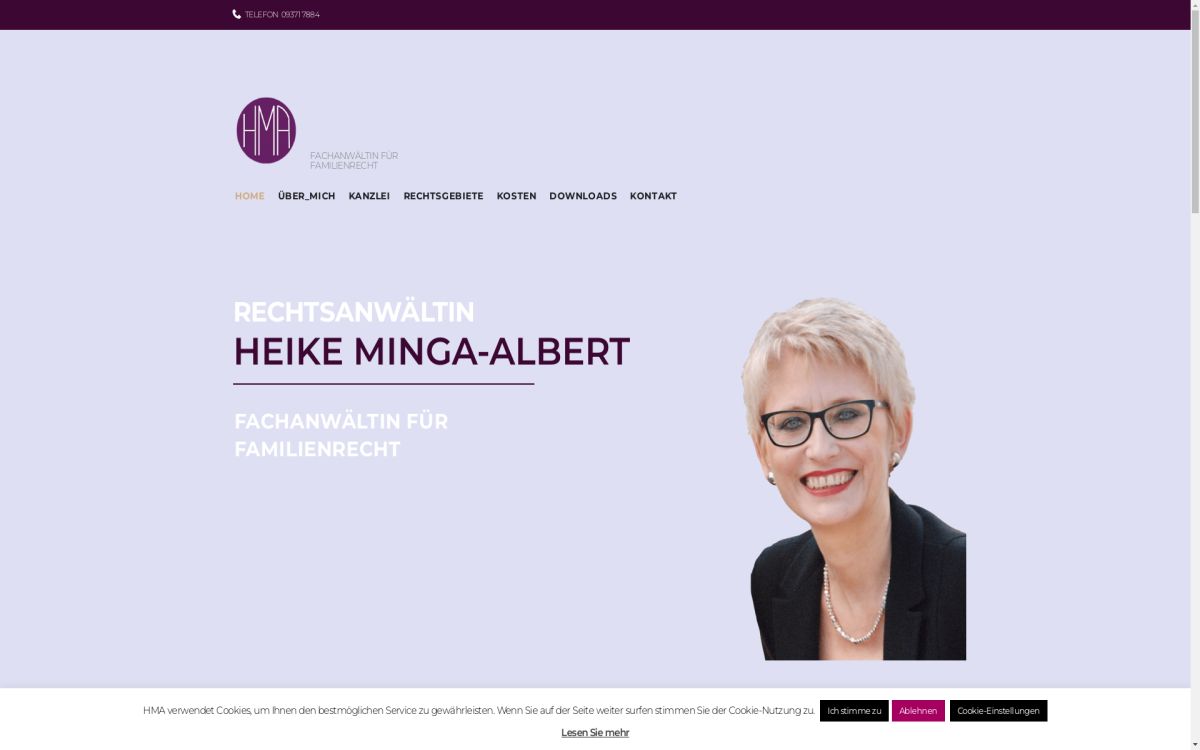Viewport: 1200px width, 750px height.
Task: Click the phone number 09371 7884
Action: coord(300,15)
